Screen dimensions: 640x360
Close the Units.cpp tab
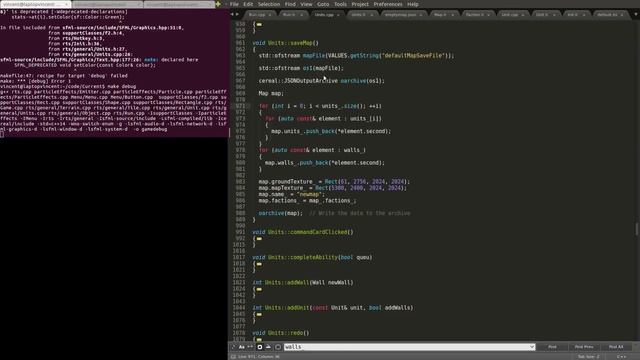pyautogui.click(x=338, y=15)
